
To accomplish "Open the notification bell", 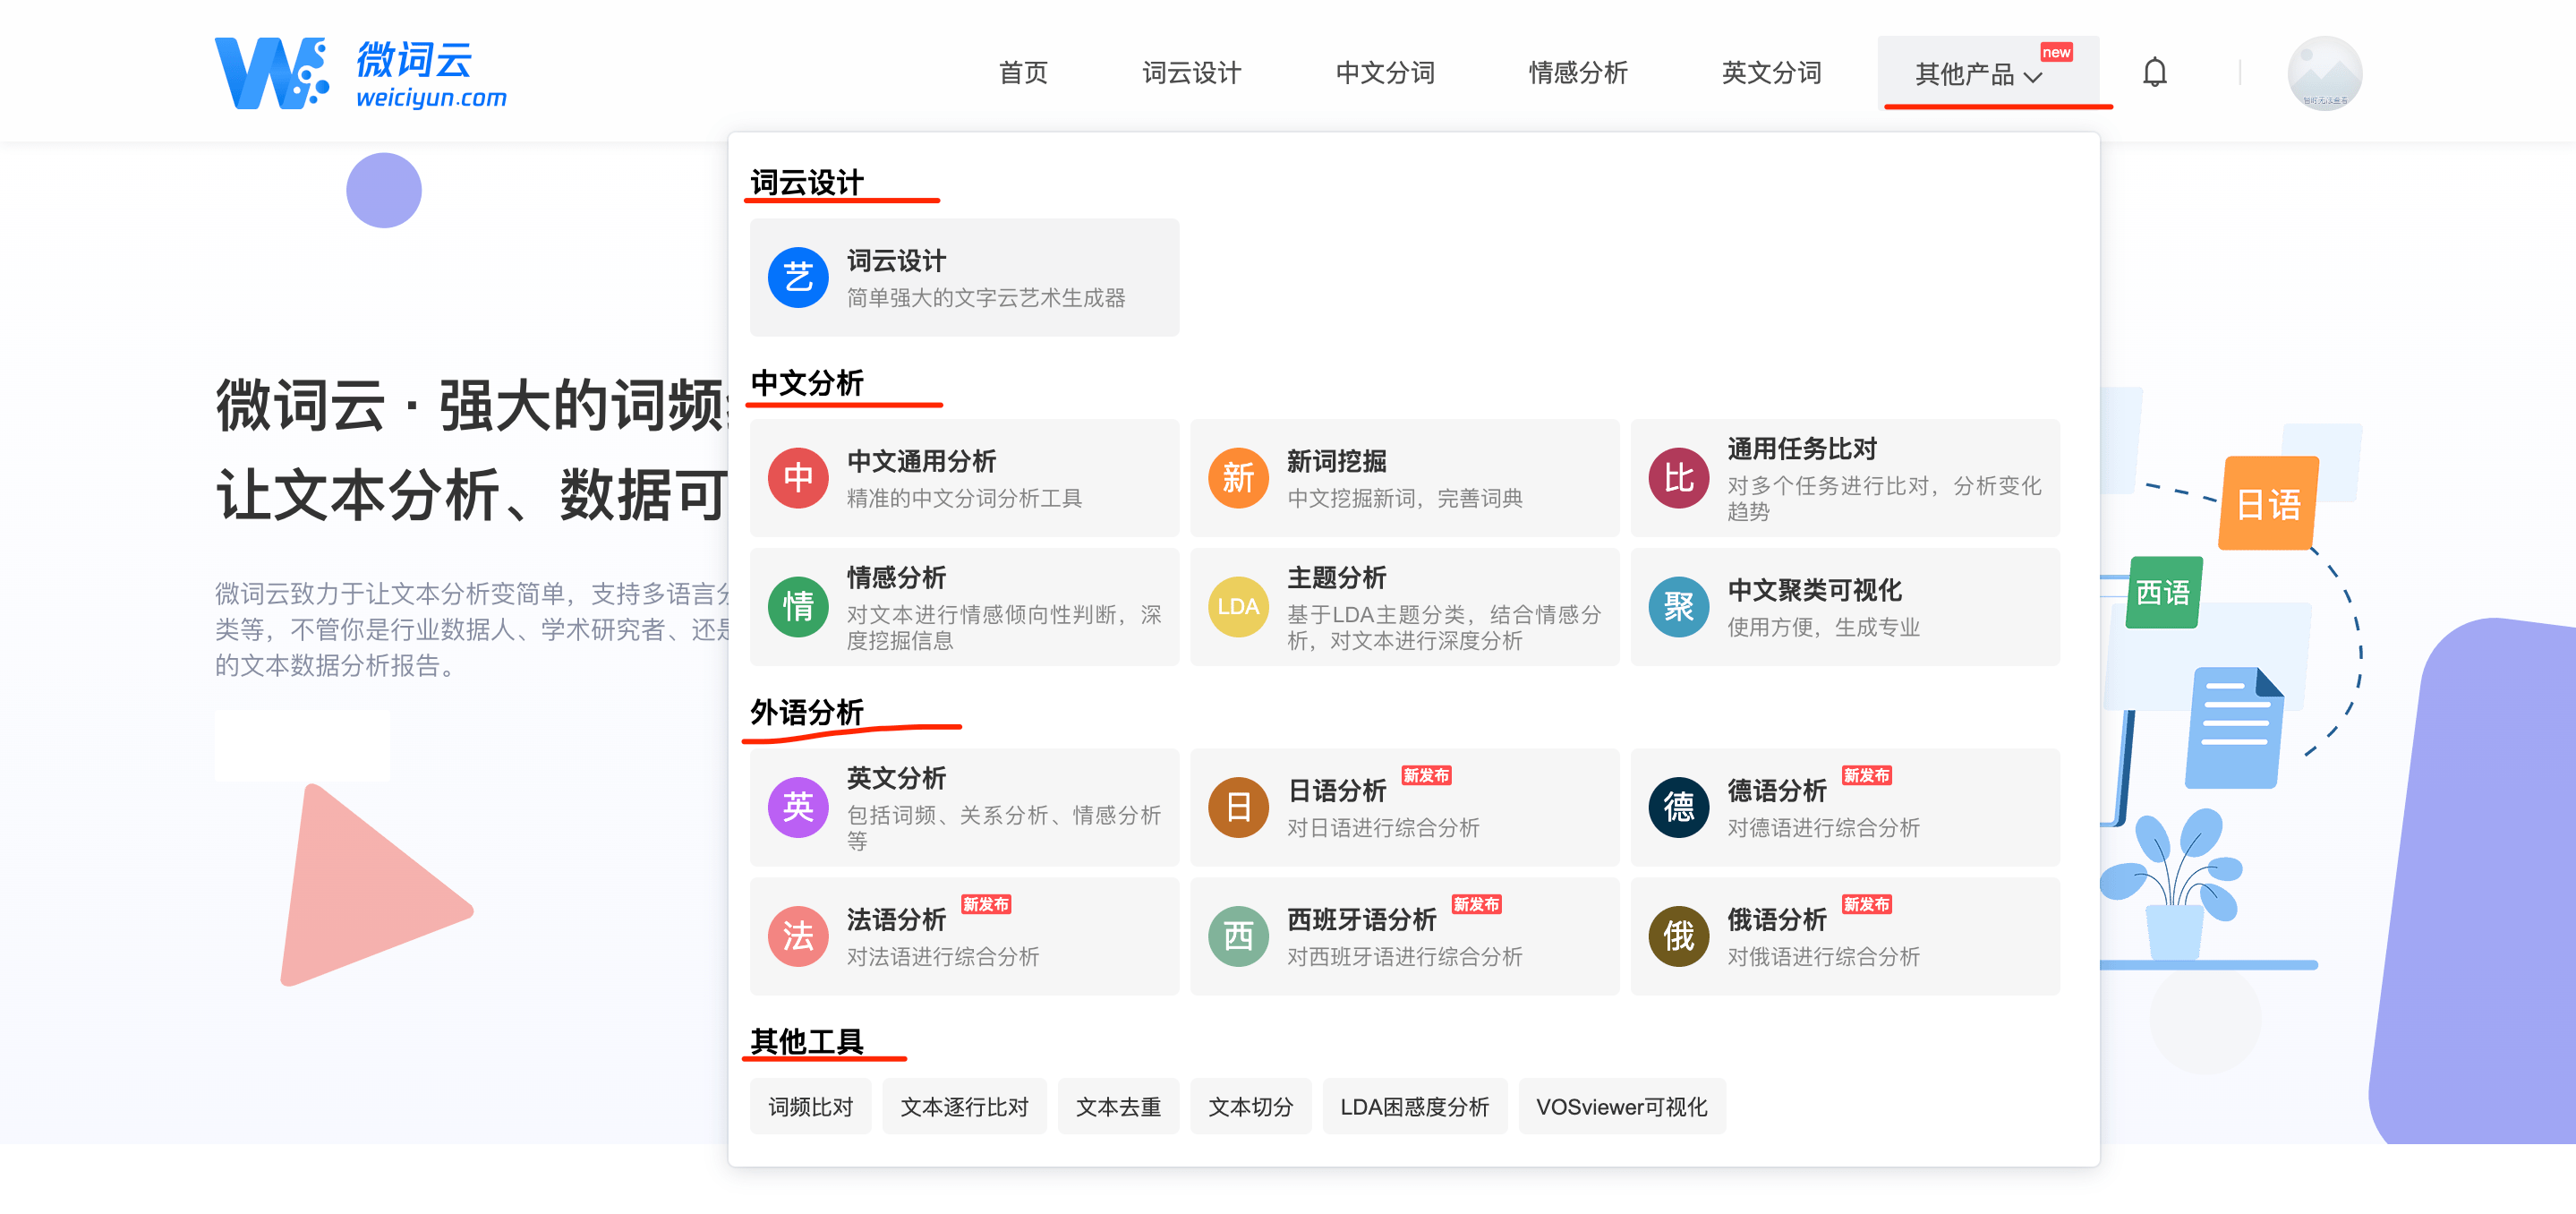I will coord(2156,72).
